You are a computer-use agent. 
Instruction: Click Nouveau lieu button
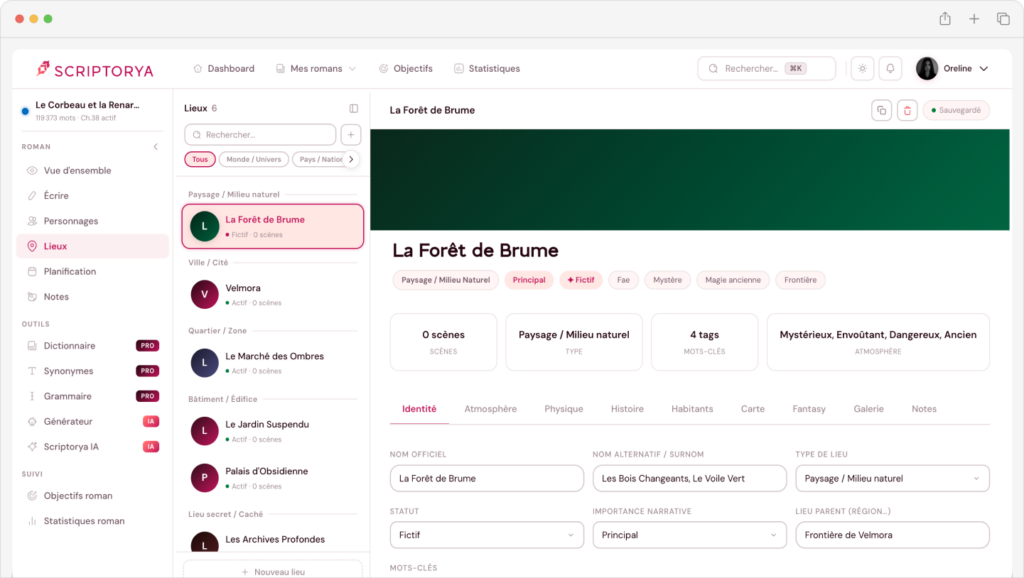point(273,571)
